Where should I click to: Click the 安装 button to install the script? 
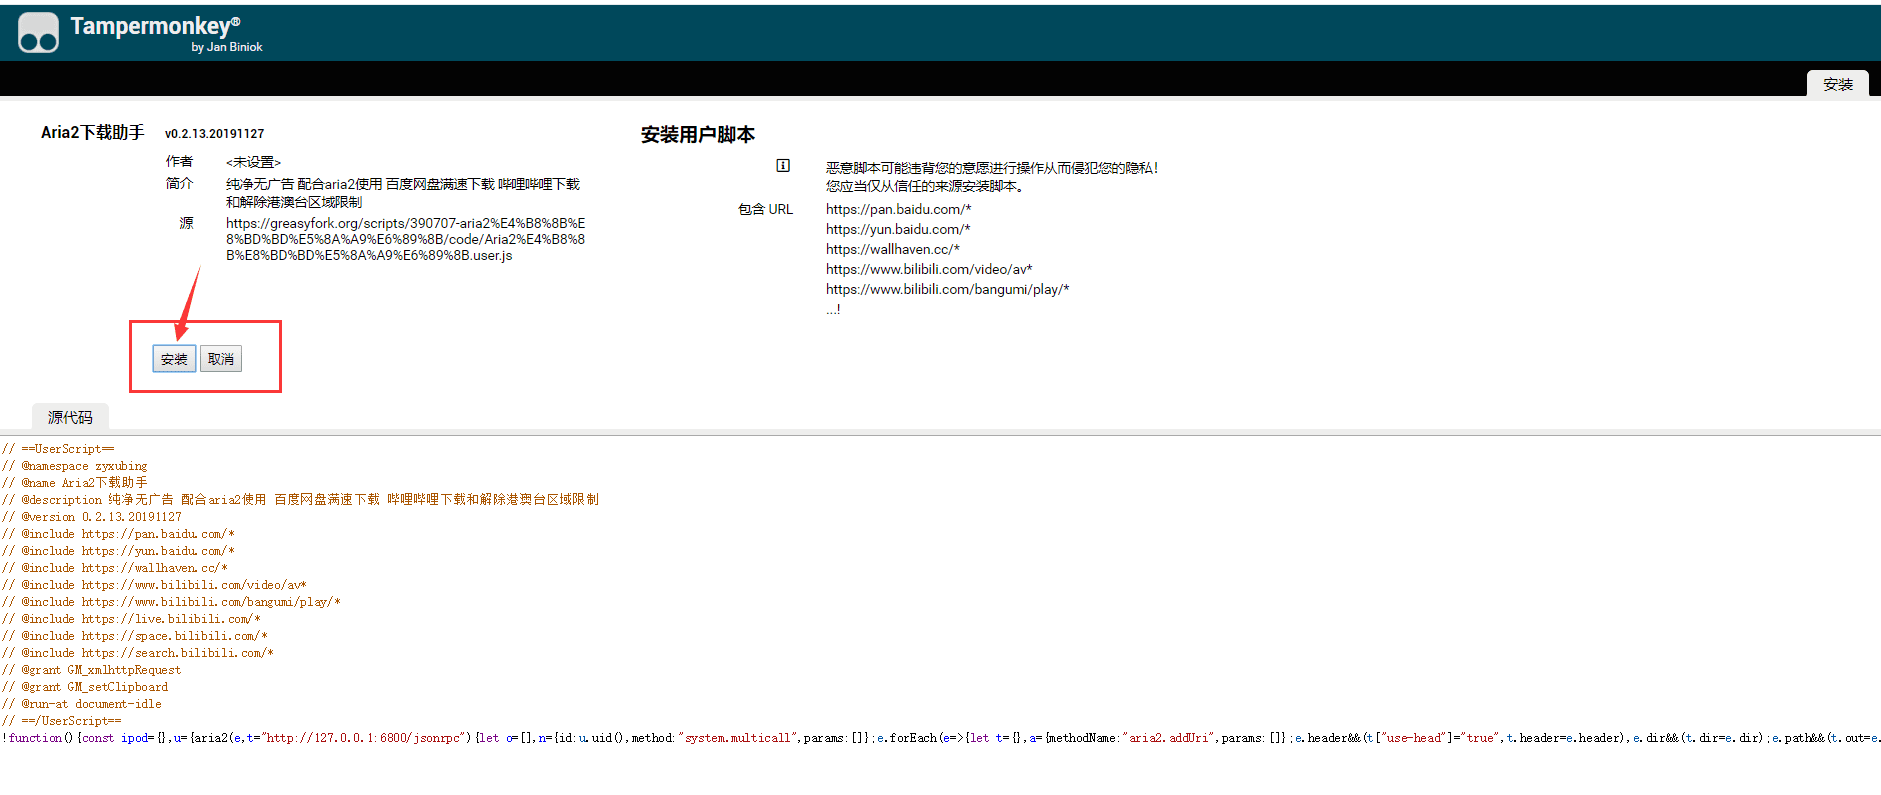[x=174, y=359]
